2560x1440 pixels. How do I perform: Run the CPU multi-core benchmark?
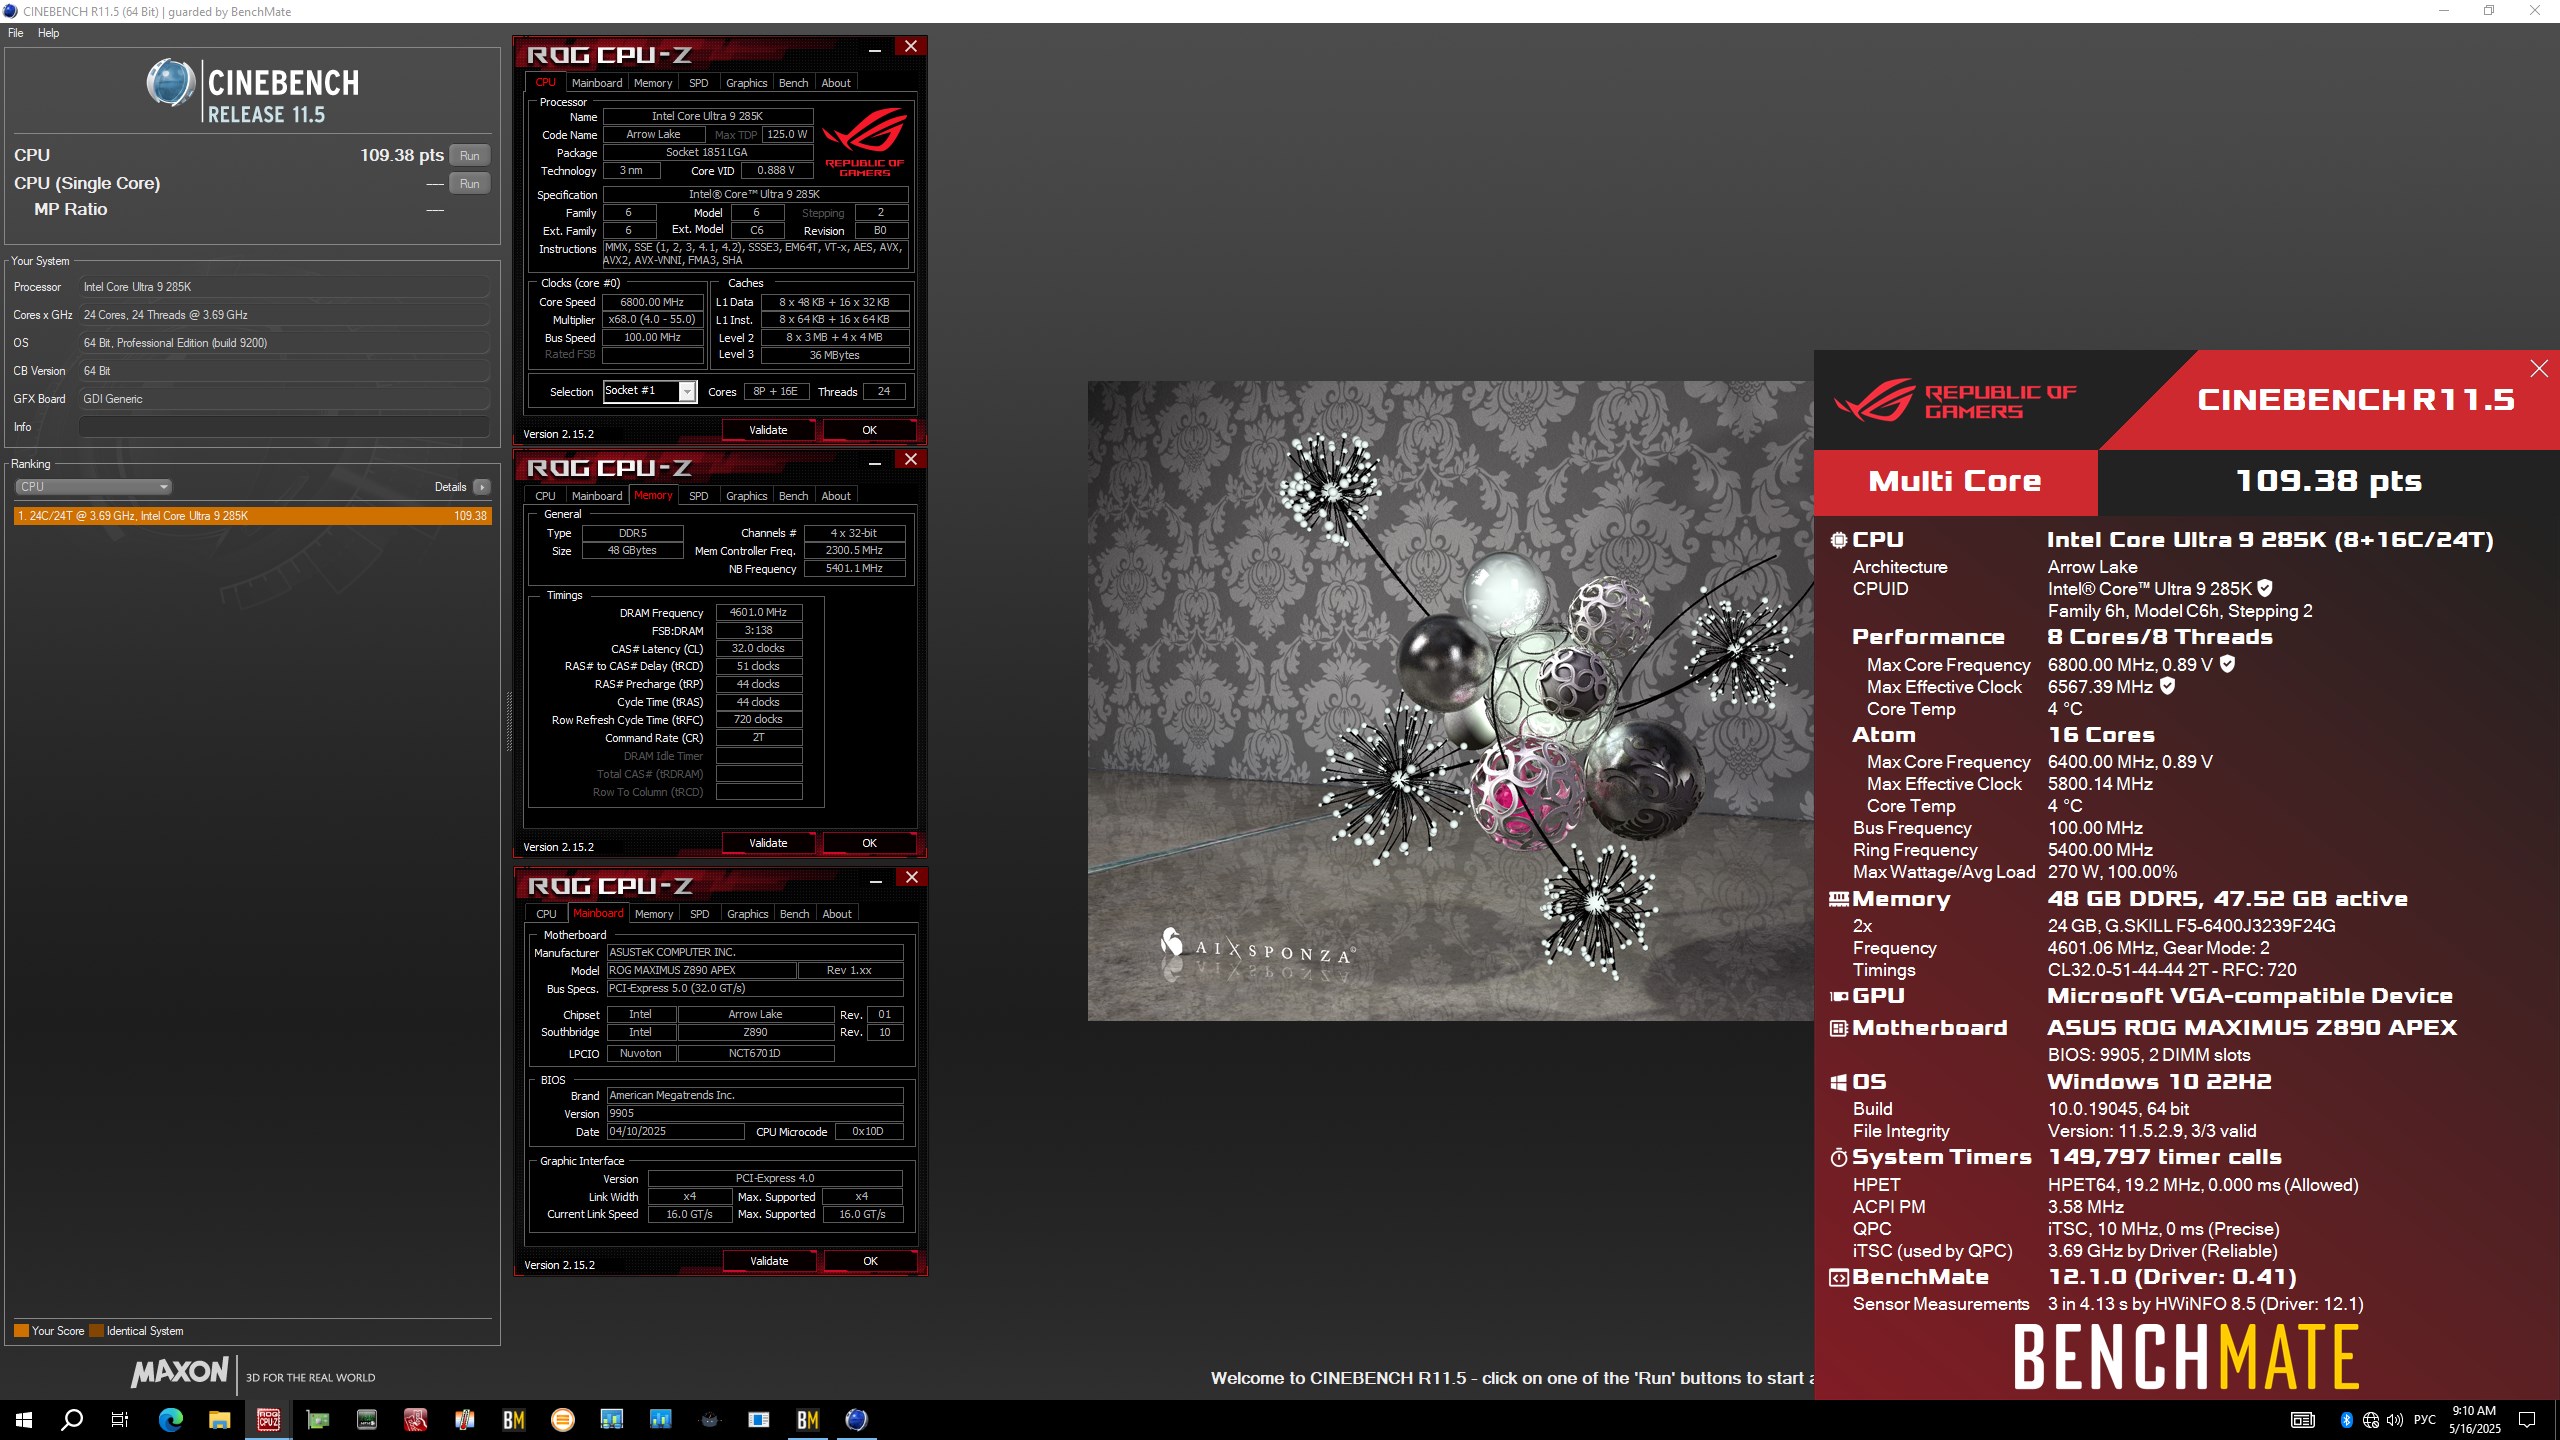point(470,155)
